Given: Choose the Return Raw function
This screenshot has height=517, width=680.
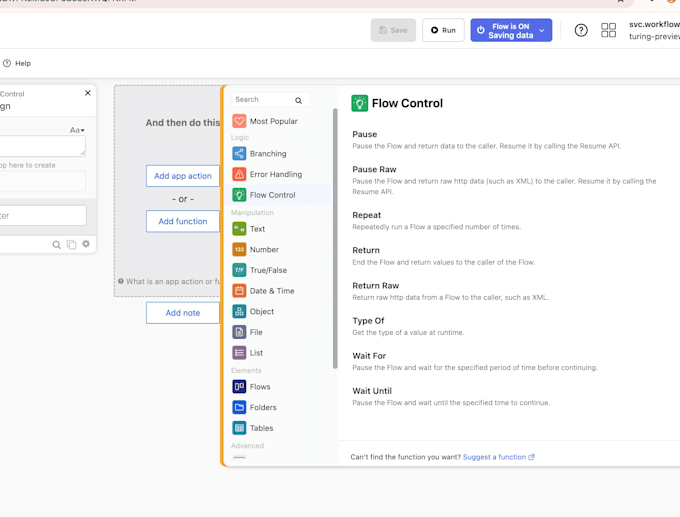Looking at the screenshot, I should (x=376, y=286).
